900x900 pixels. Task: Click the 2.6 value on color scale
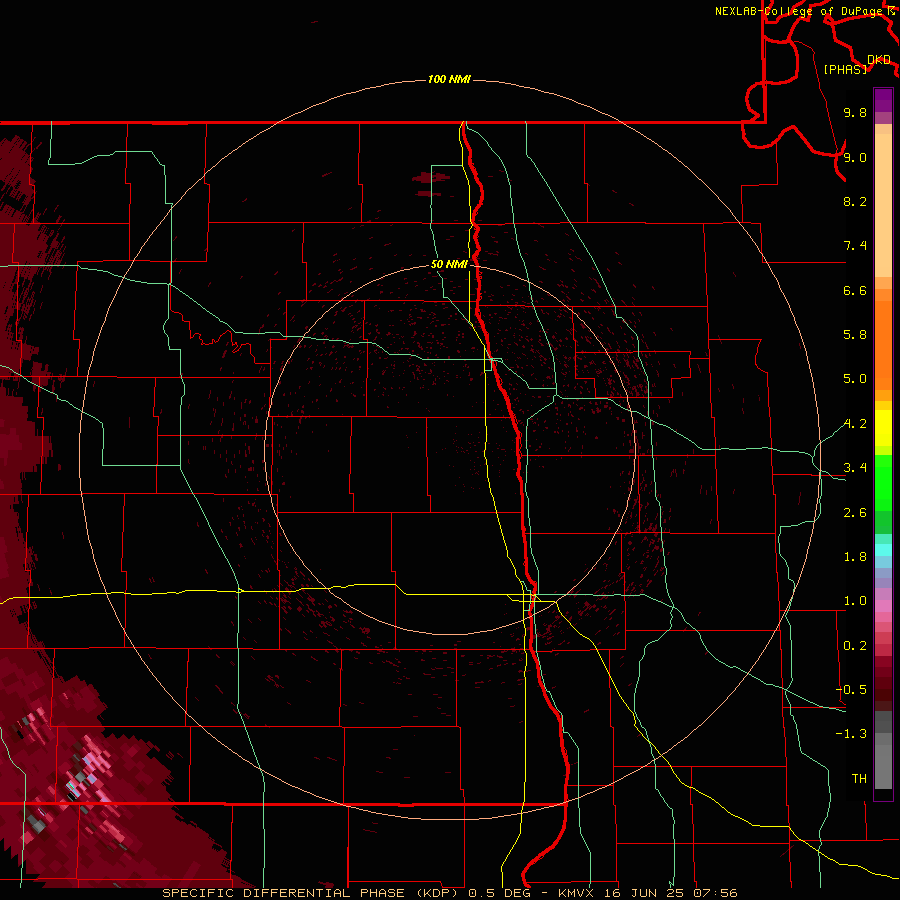tap(855, 513)
